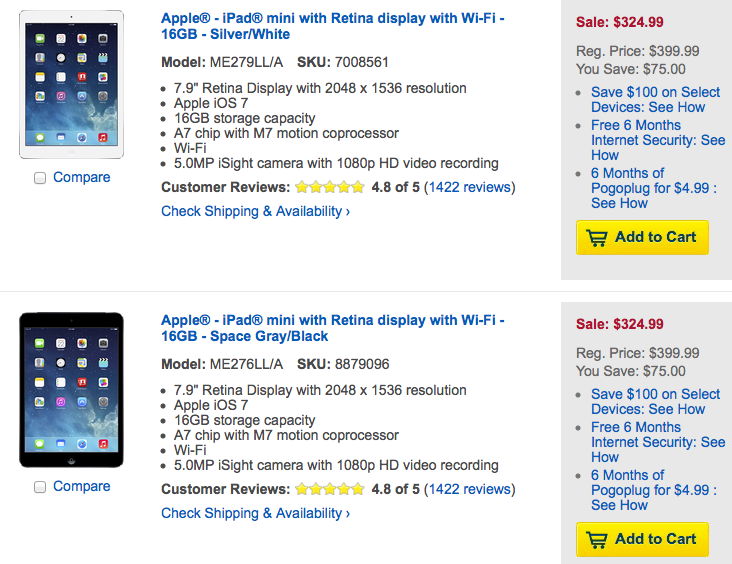Open second Save $100 on Select Devices offer
This screenshot has width=732, height=564.
pos(655,401)
